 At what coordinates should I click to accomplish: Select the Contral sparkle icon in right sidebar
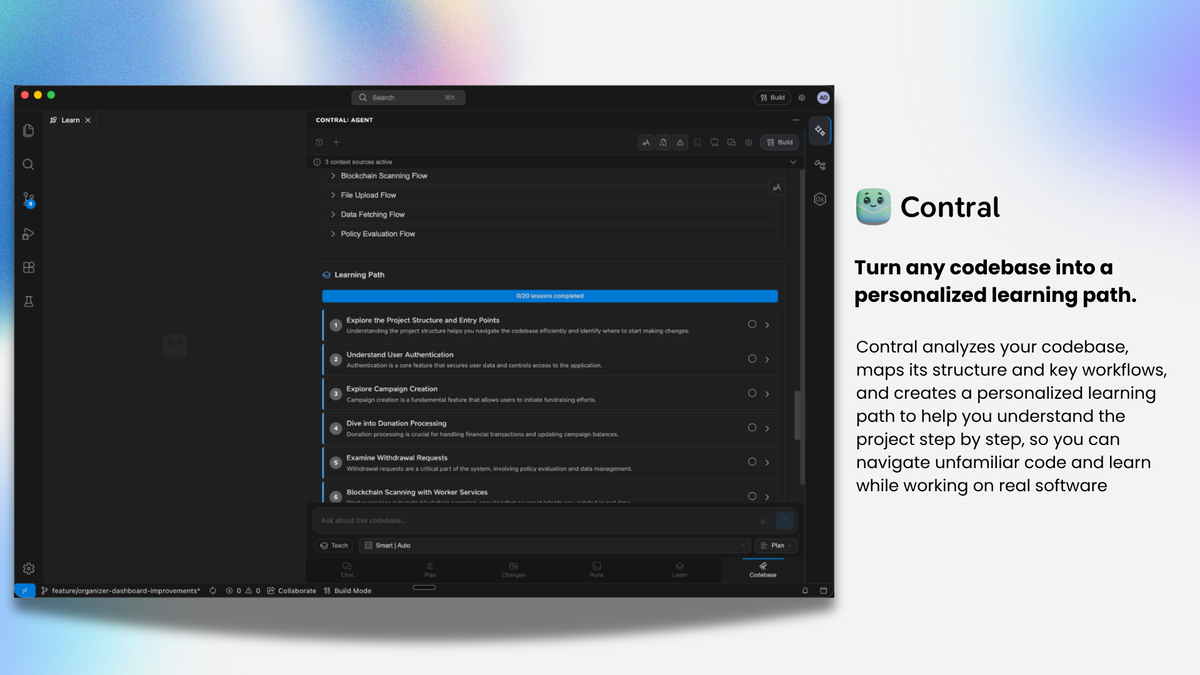click(x=820, y=131)
